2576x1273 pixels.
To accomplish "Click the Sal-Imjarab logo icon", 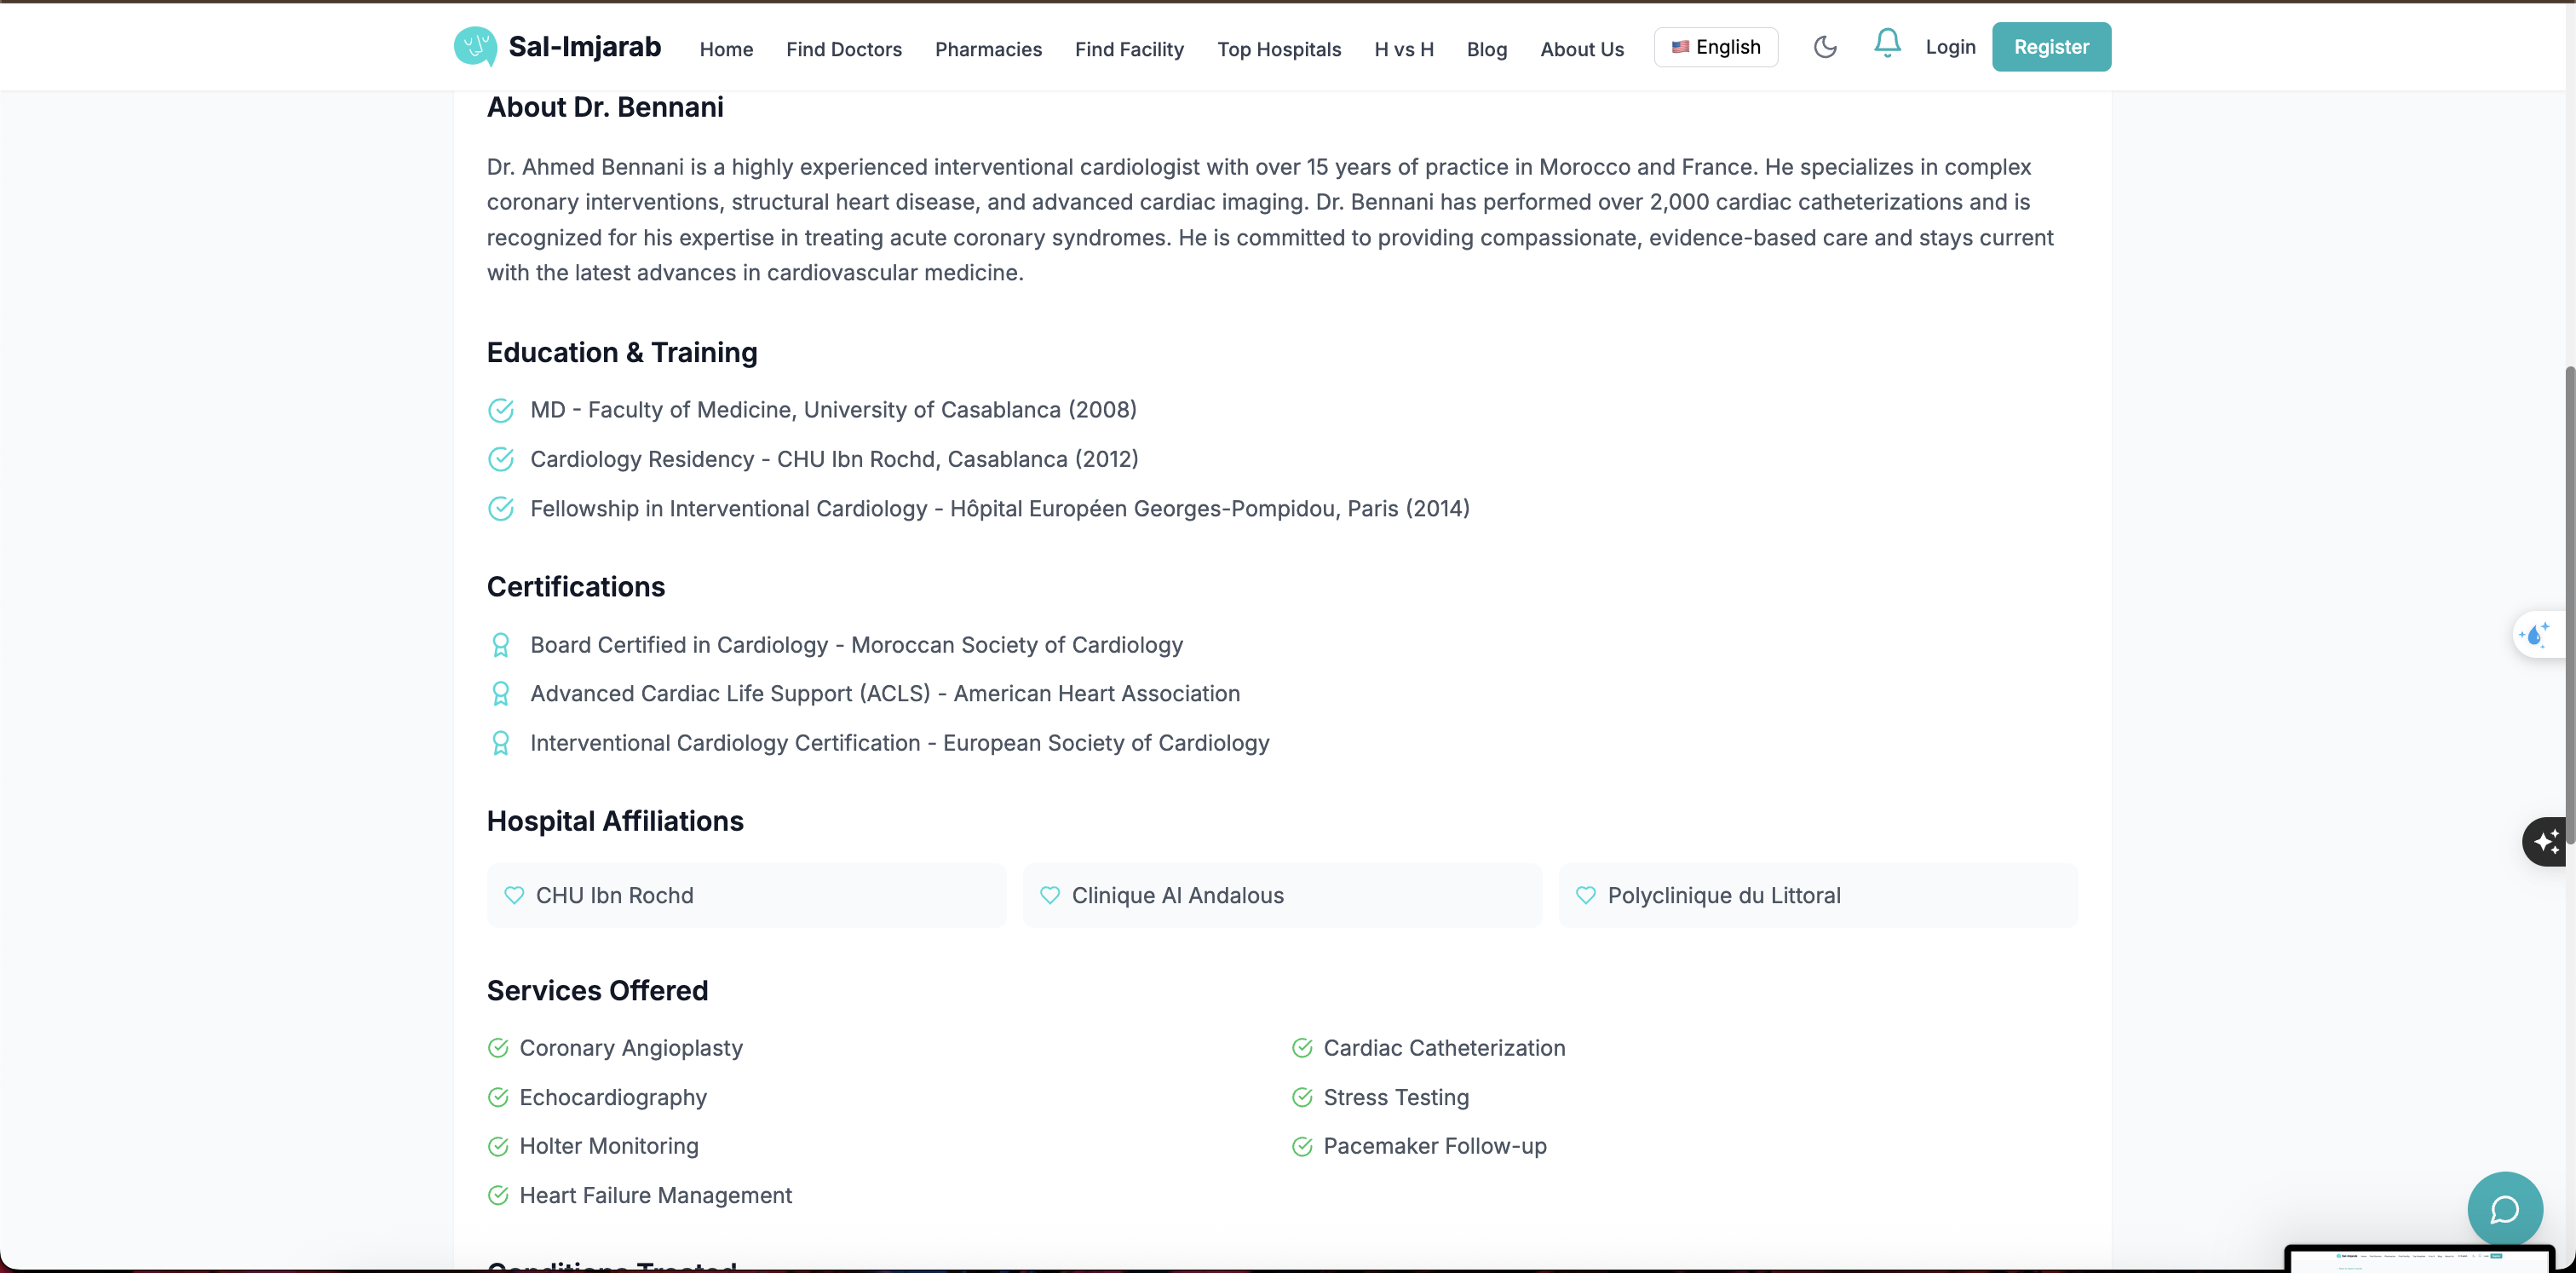I will coord(475,47).
